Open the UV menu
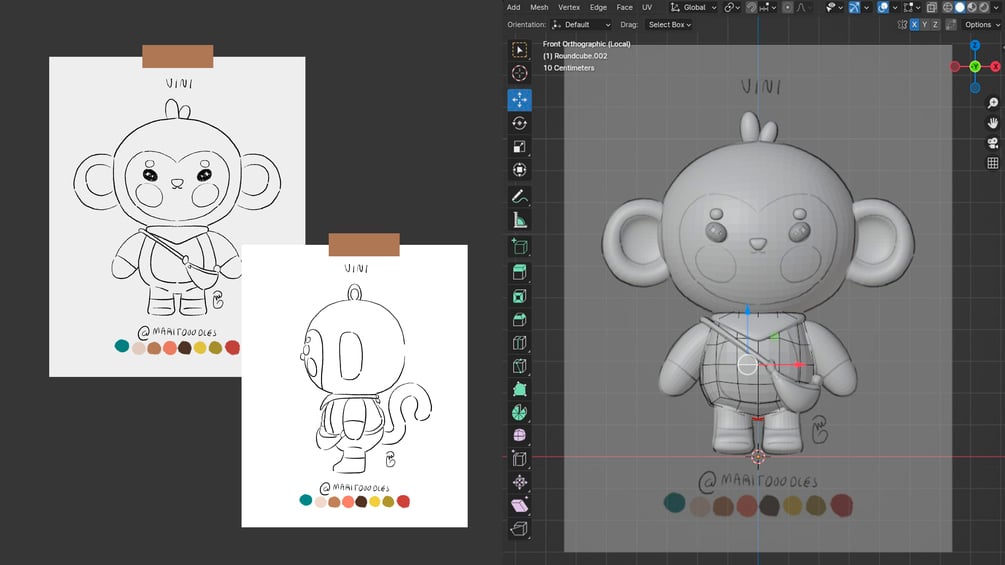The height and width of the screenshot is (565, 1005). click(x=647, y=7)
